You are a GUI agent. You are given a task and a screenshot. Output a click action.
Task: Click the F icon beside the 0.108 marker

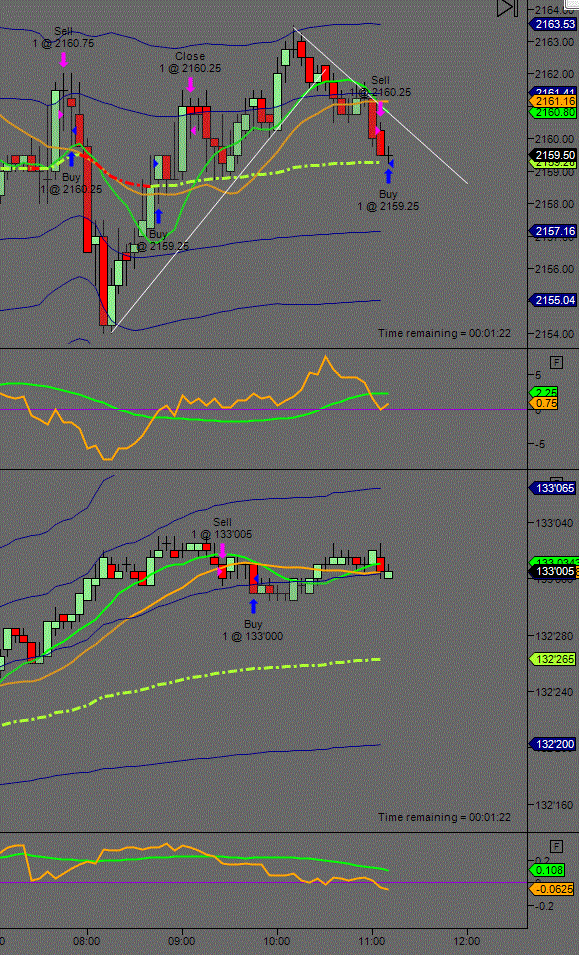(556, 846)
